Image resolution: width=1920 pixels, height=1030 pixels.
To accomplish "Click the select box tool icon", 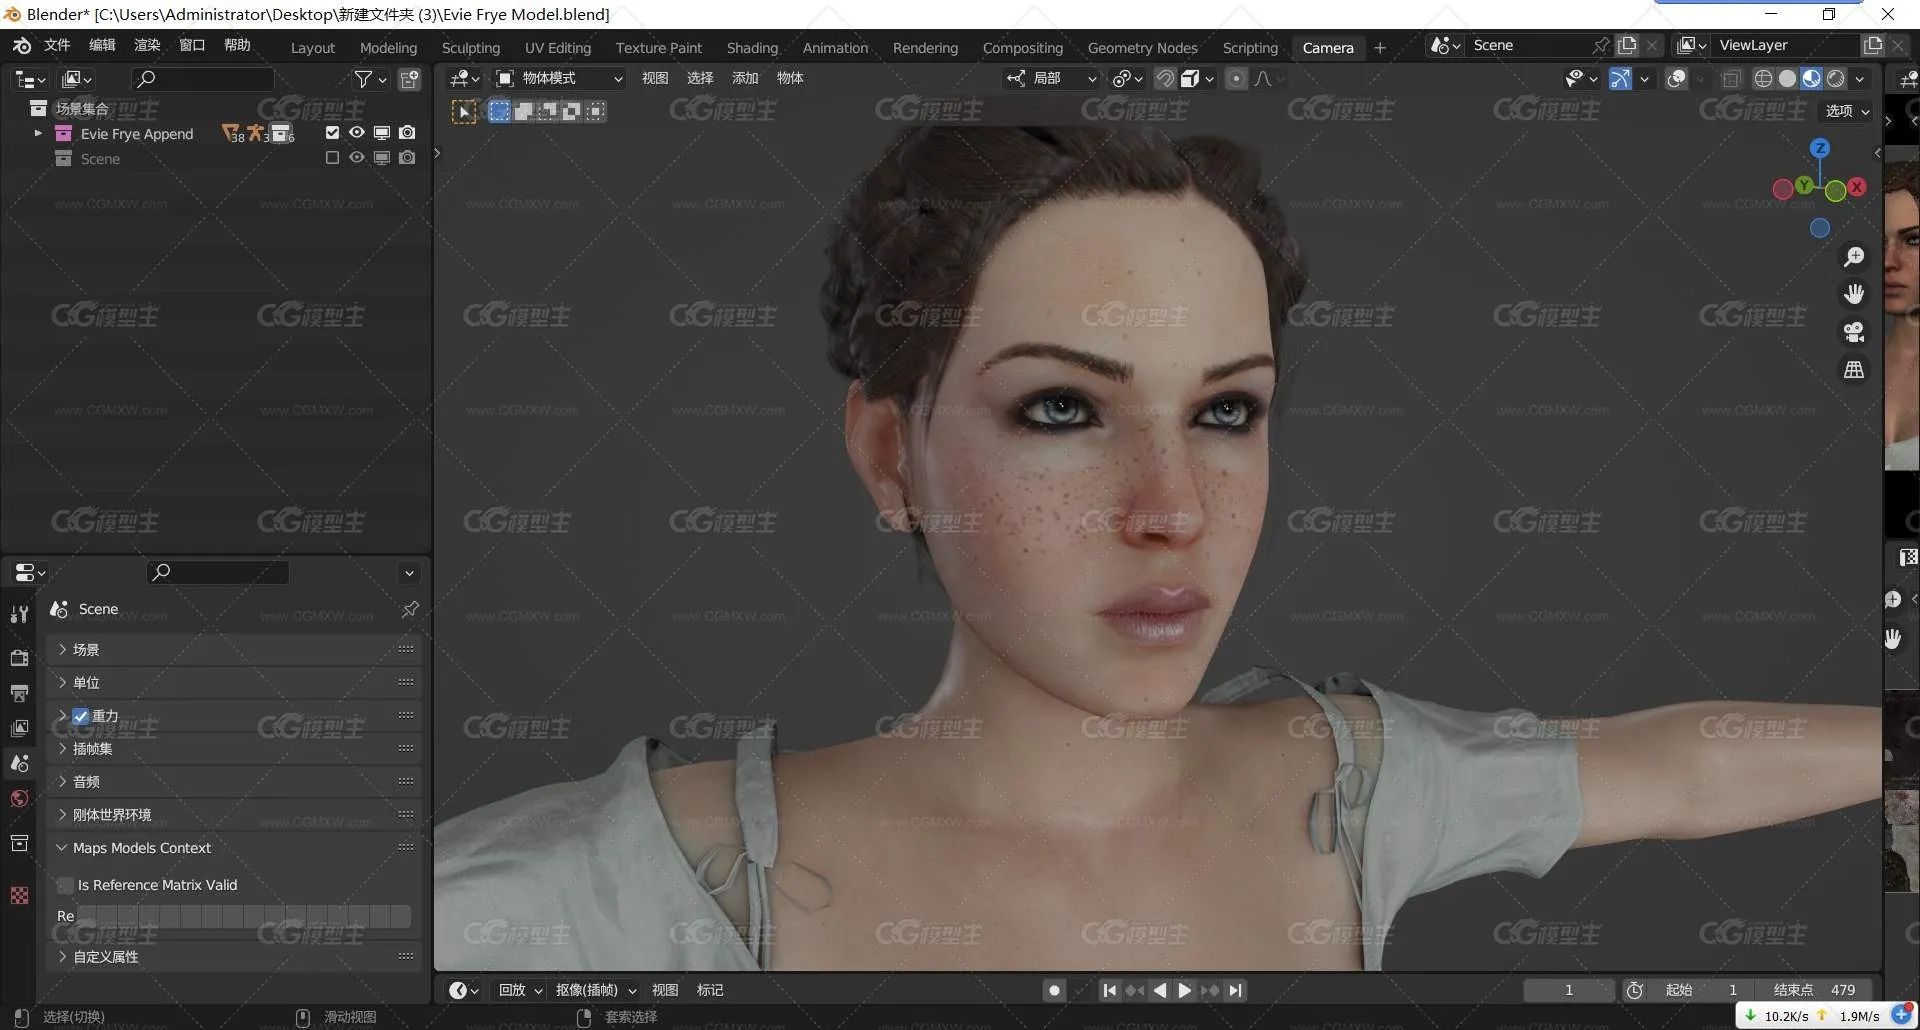I will pyautogui.click(x=464, y=112).
